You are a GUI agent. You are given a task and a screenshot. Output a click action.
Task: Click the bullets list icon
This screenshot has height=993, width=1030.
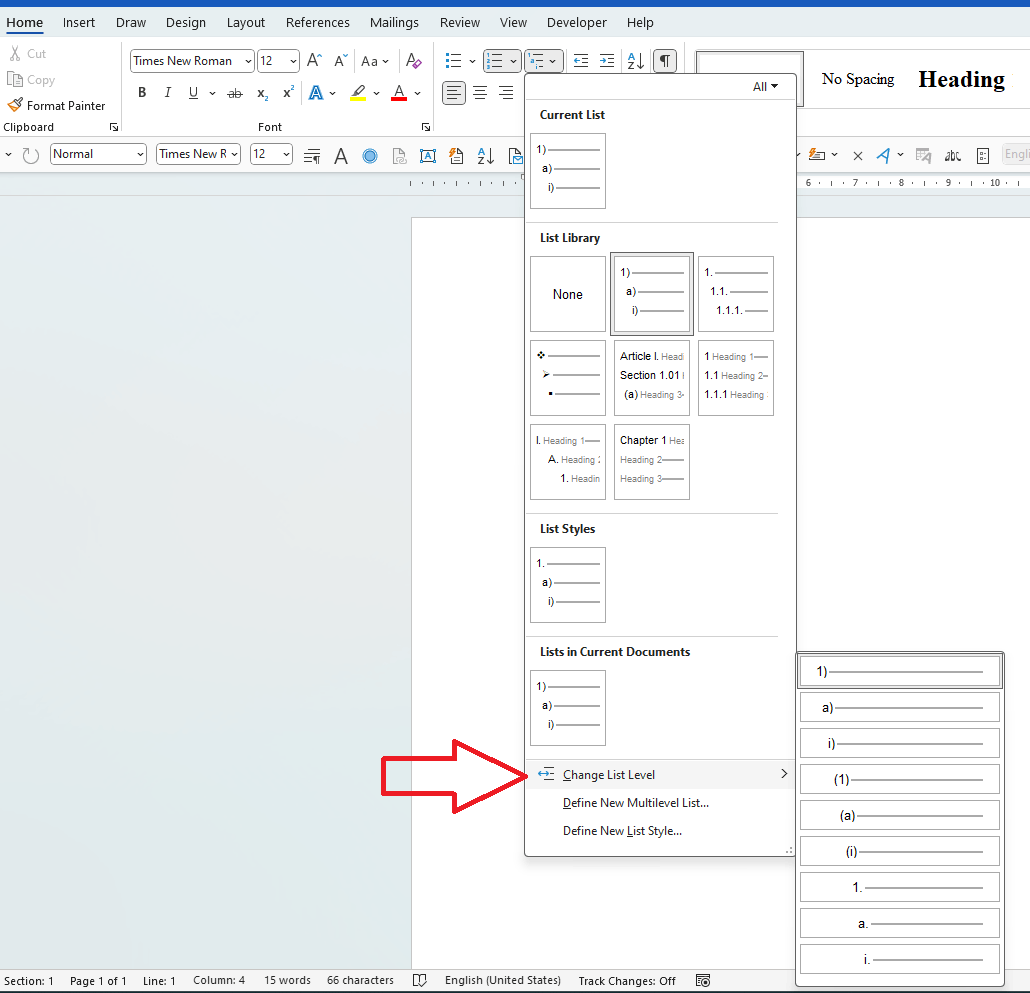tap(453, 61)
